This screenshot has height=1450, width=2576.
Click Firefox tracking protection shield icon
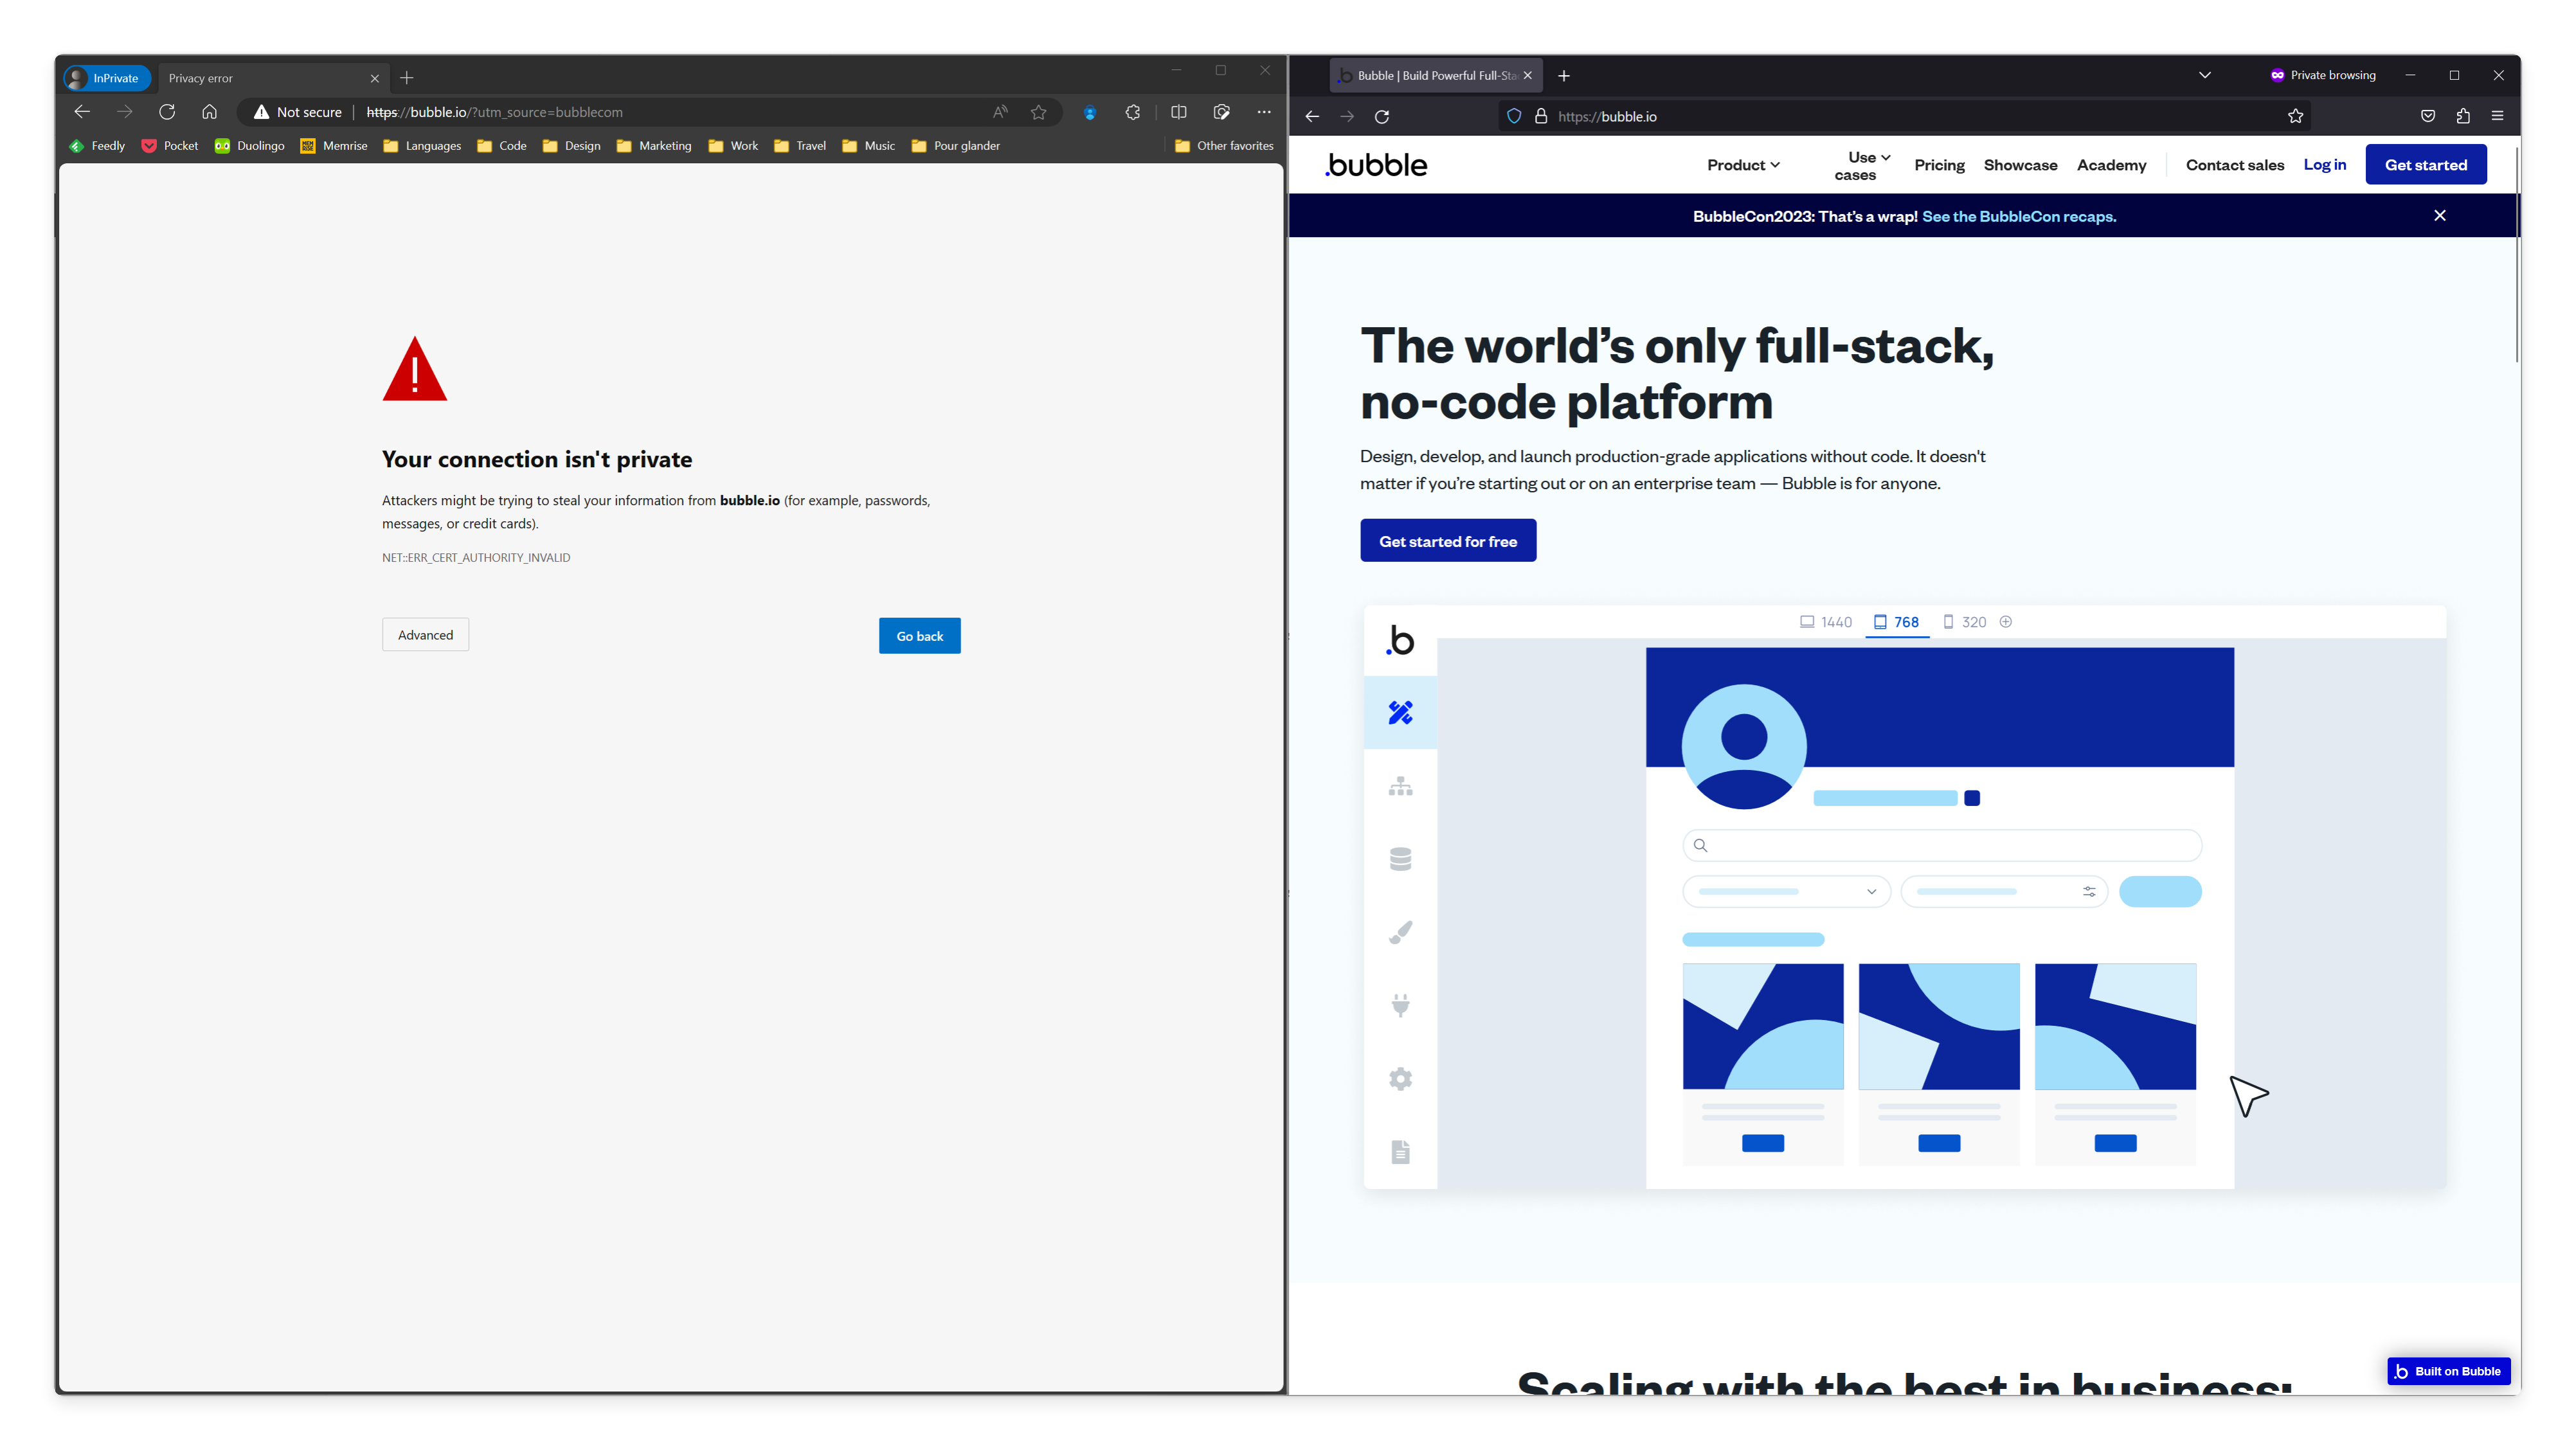click(x=1514, y=116)
